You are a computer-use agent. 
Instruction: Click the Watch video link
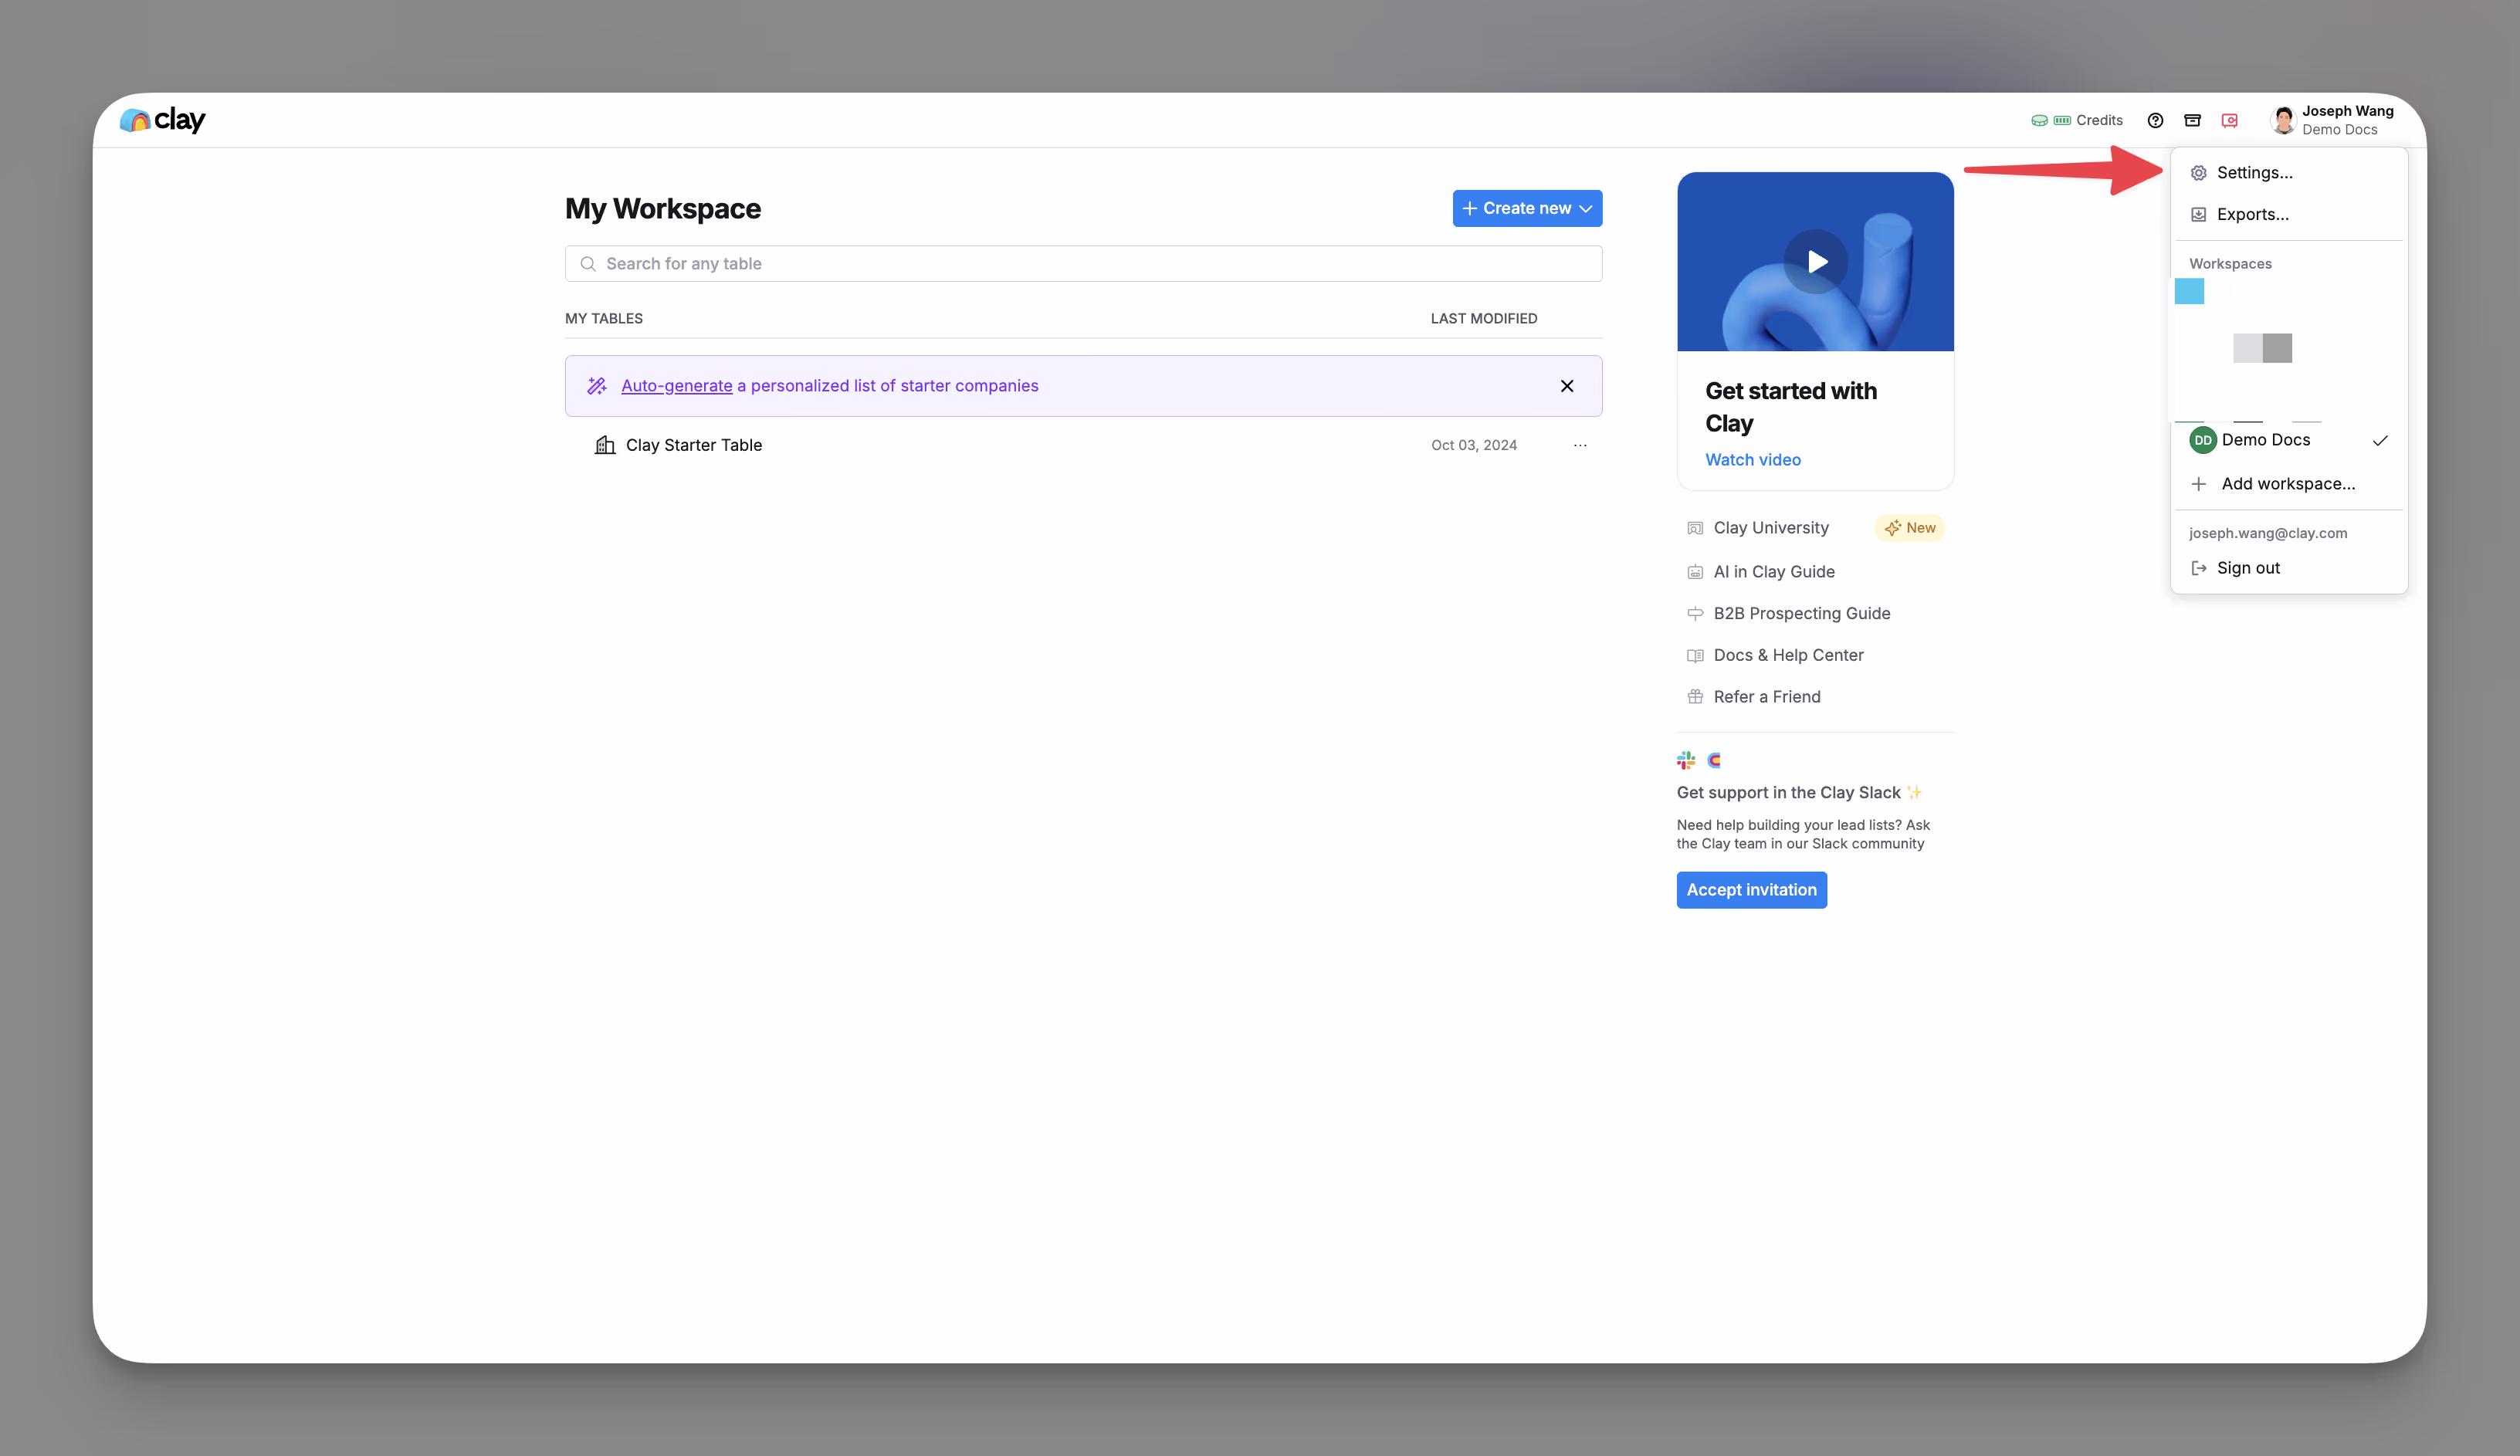[x=1753, y=460]
